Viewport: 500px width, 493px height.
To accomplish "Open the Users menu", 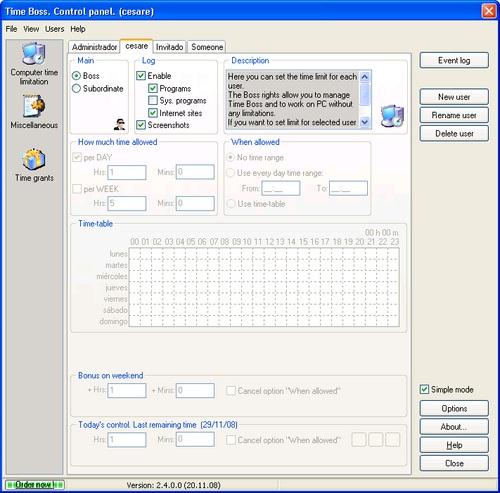I will [54, 29].
